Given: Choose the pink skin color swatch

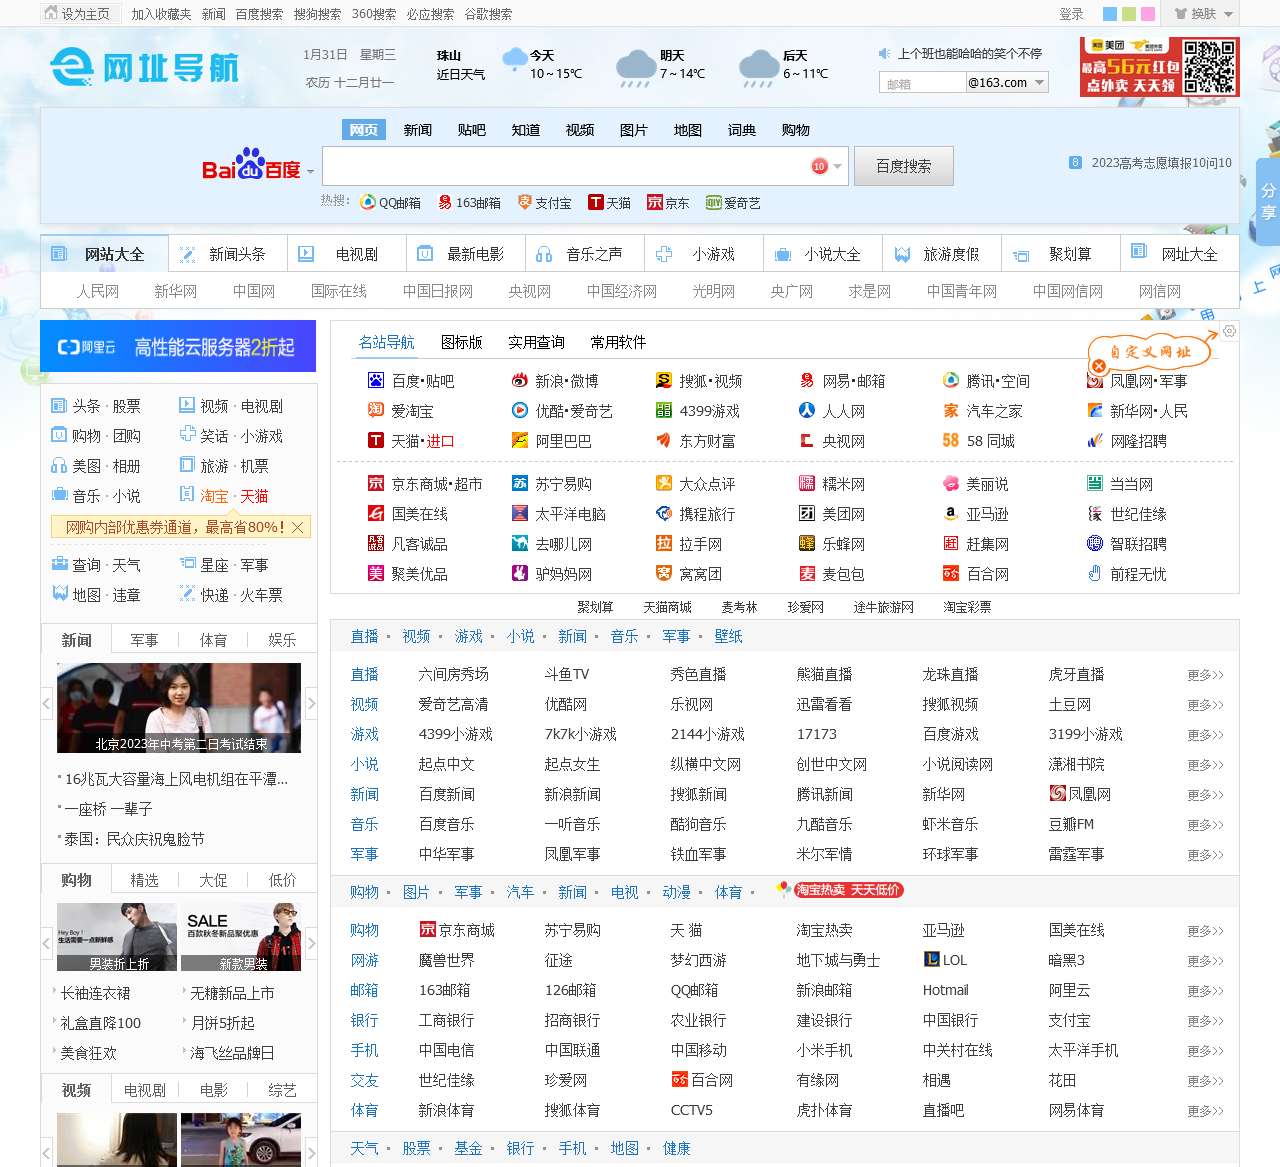Looking at the screenshot, I should [1148, 14].
